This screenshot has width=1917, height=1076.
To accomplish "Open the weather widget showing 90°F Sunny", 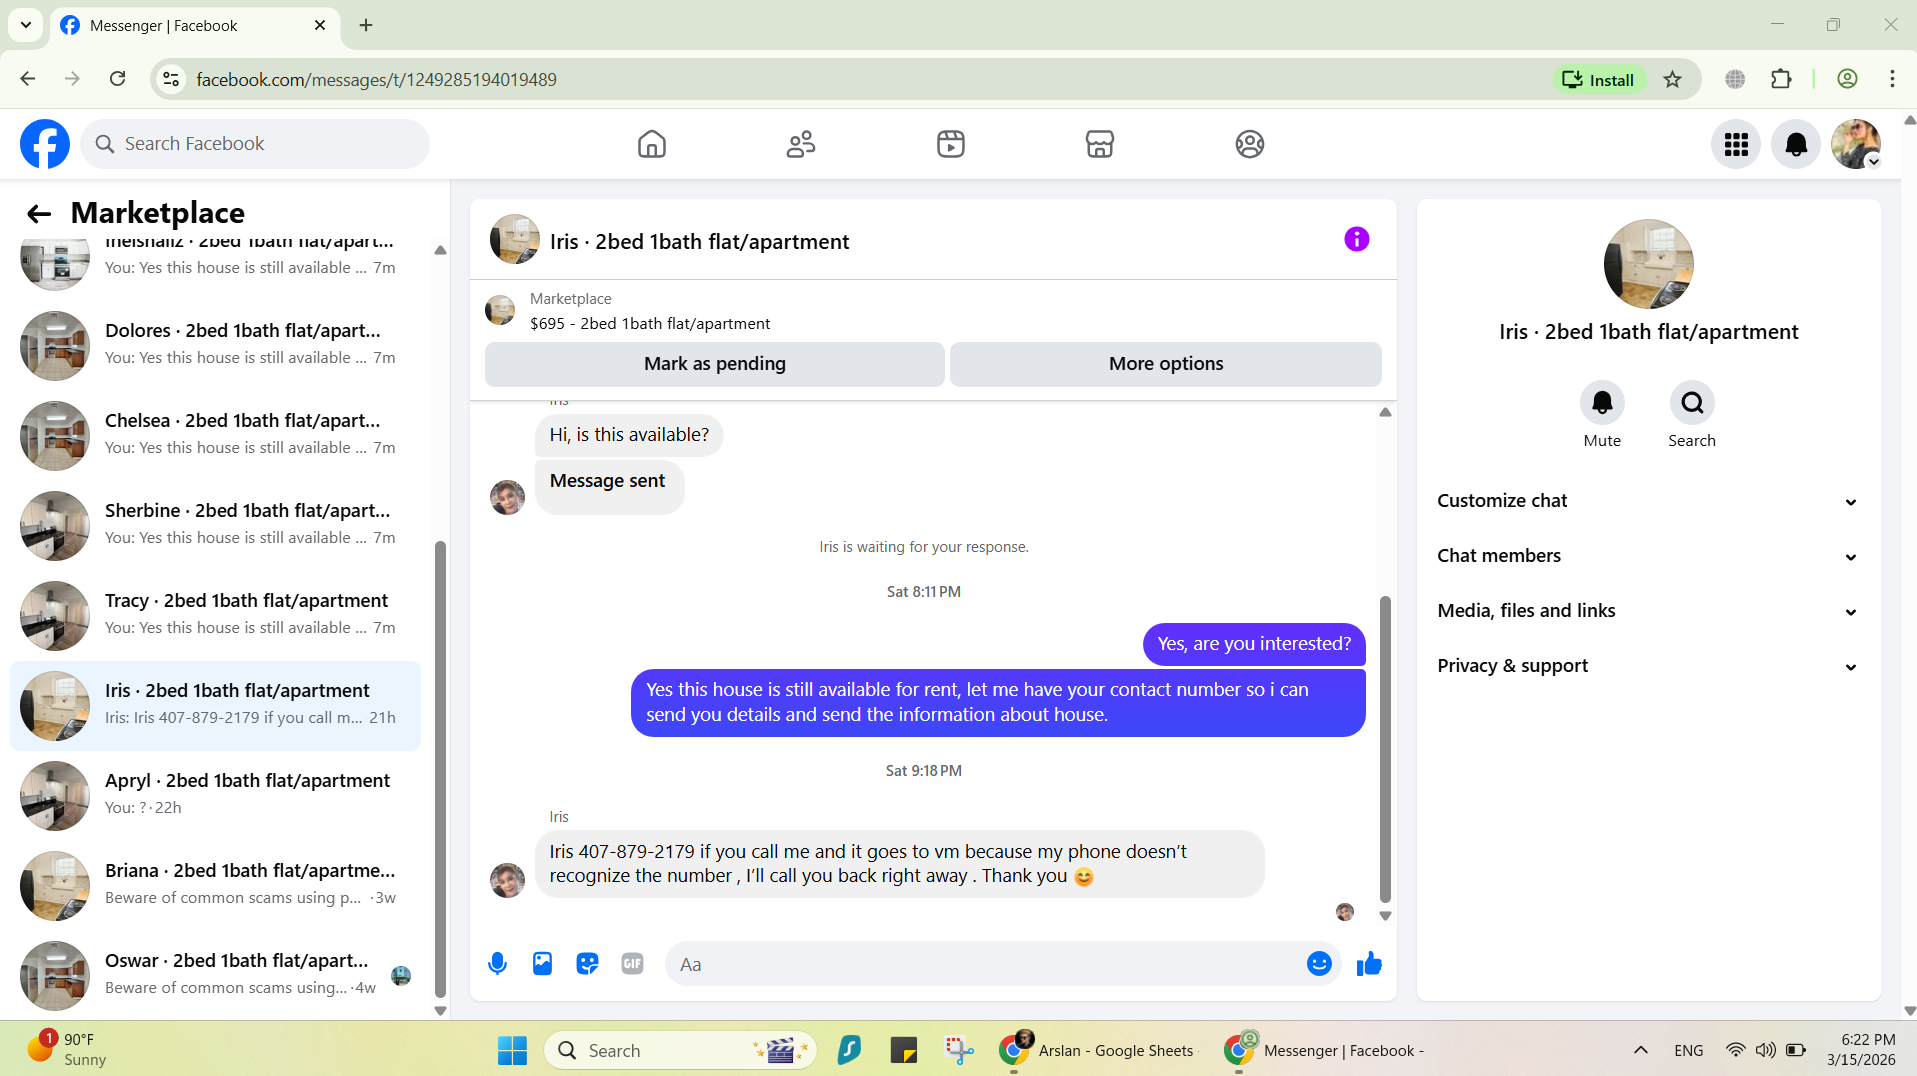I will coord(68,1050).
